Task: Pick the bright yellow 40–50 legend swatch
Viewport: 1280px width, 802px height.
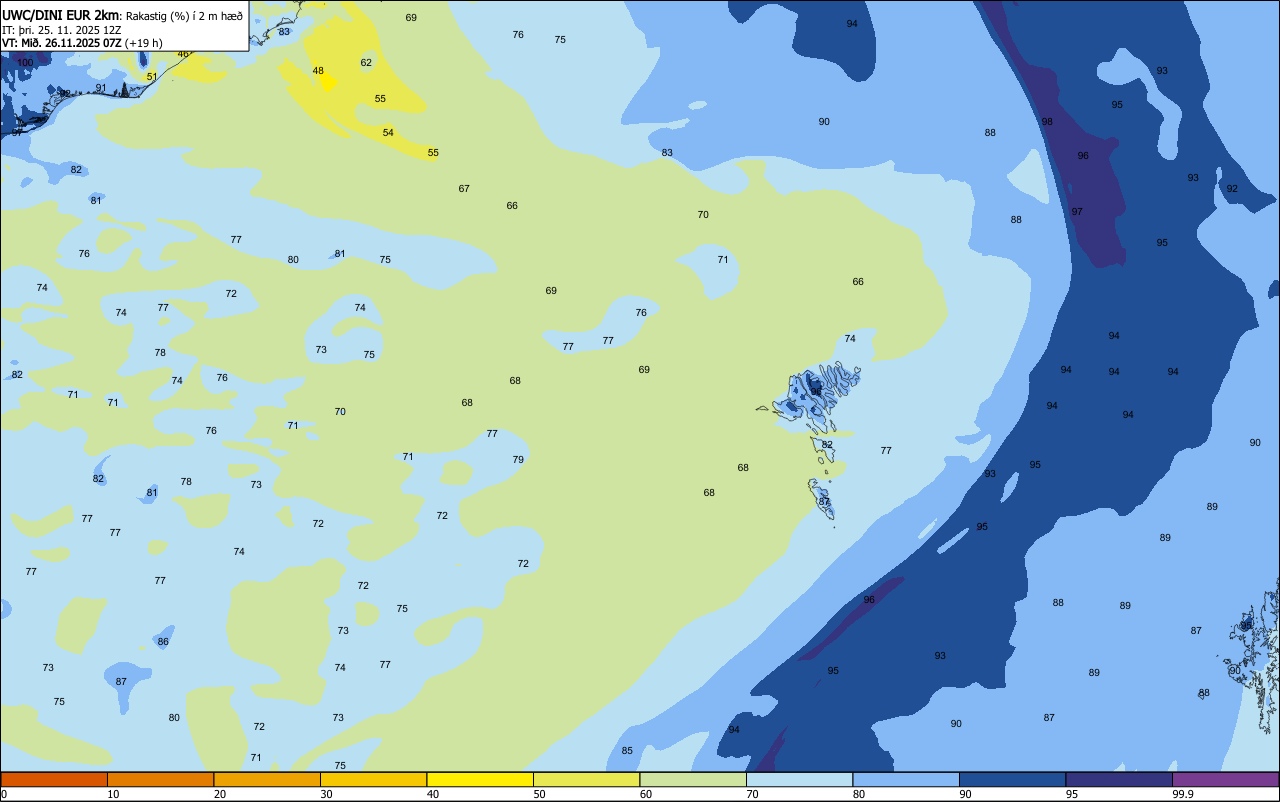Action: point(480,779)
